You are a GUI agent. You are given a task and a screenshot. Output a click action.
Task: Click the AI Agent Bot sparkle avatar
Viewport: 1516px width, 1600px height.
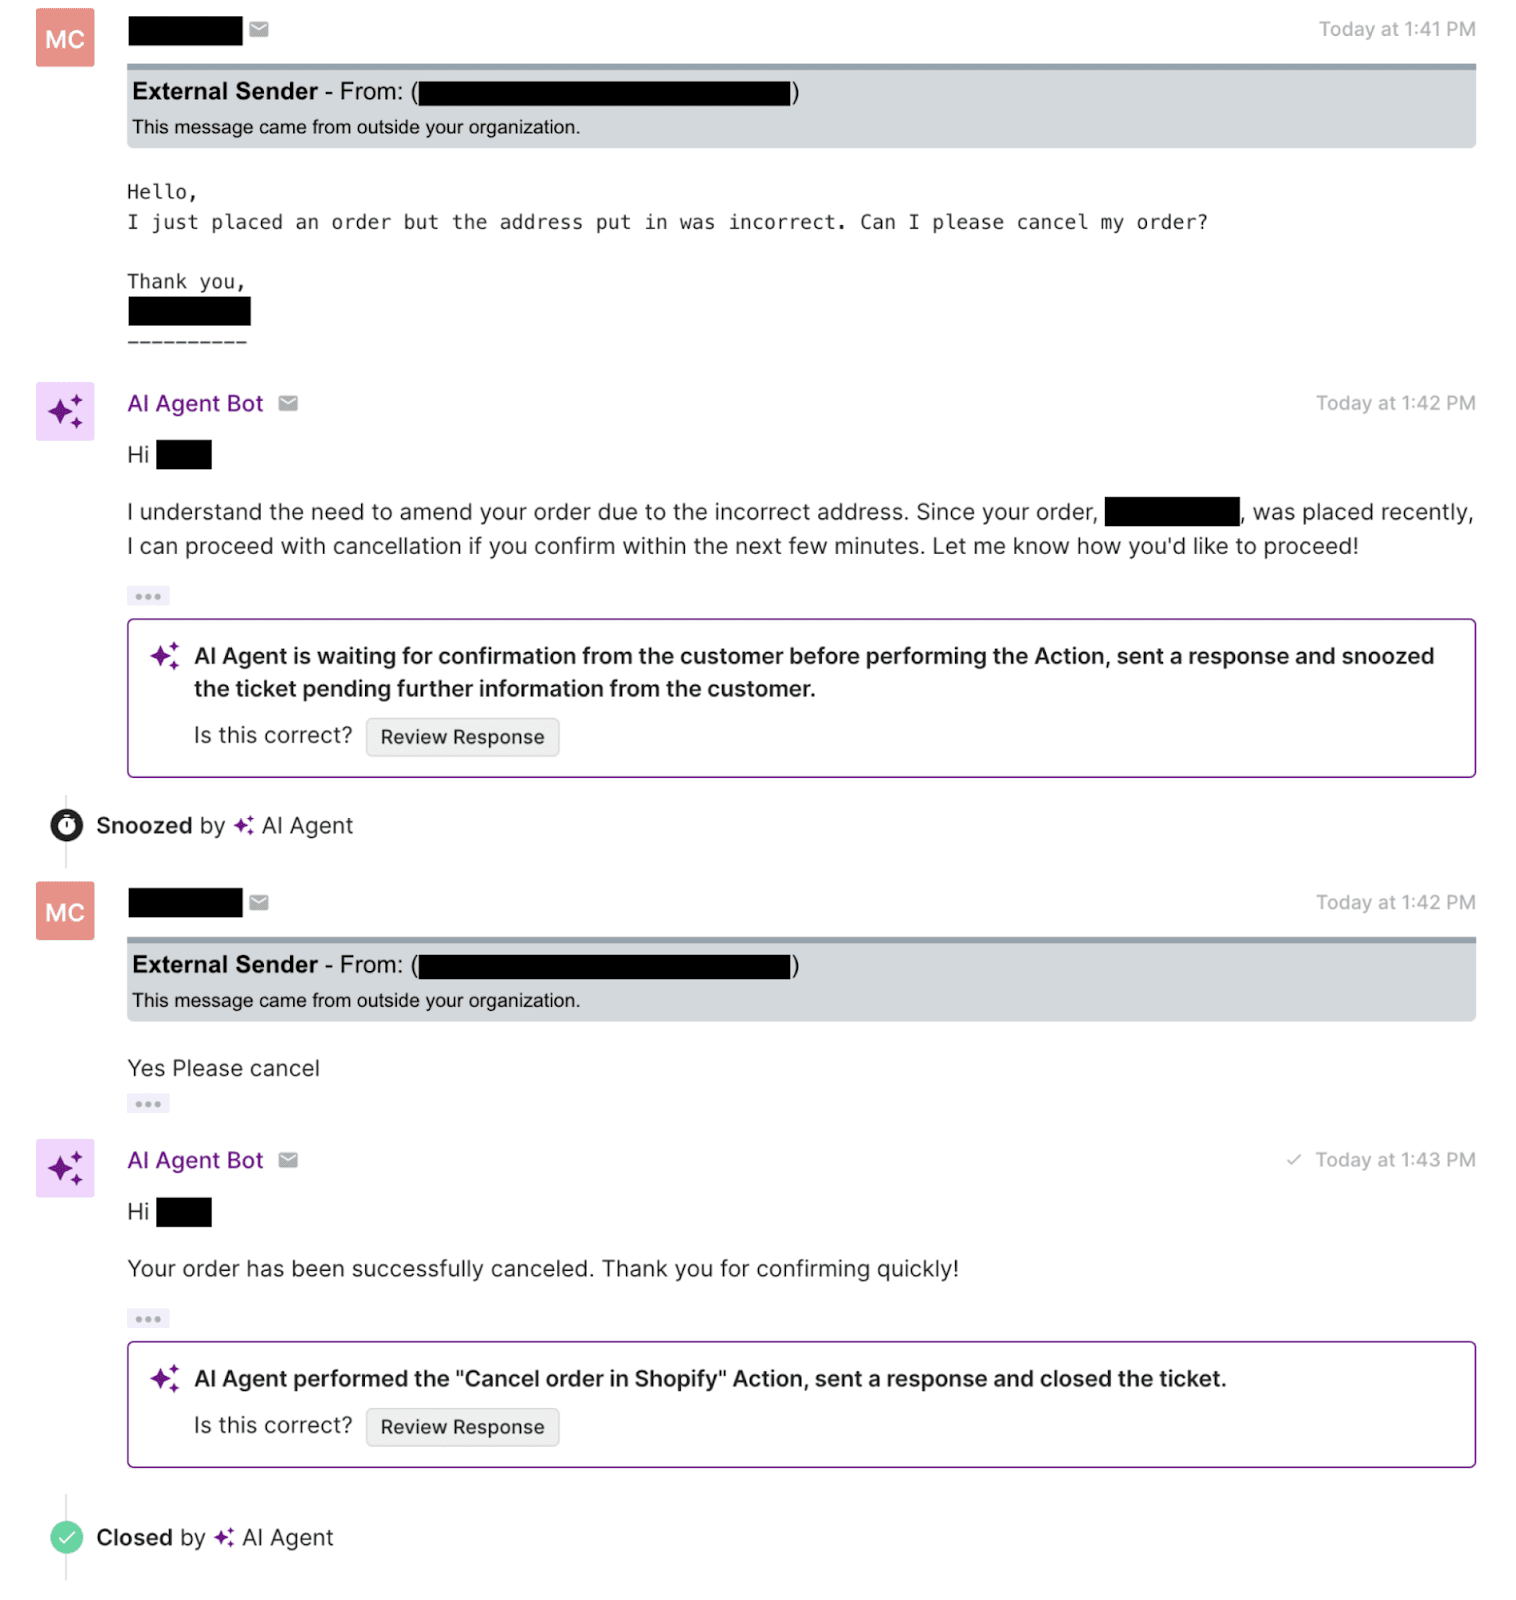pyautogui.click(x=64, y=410)
